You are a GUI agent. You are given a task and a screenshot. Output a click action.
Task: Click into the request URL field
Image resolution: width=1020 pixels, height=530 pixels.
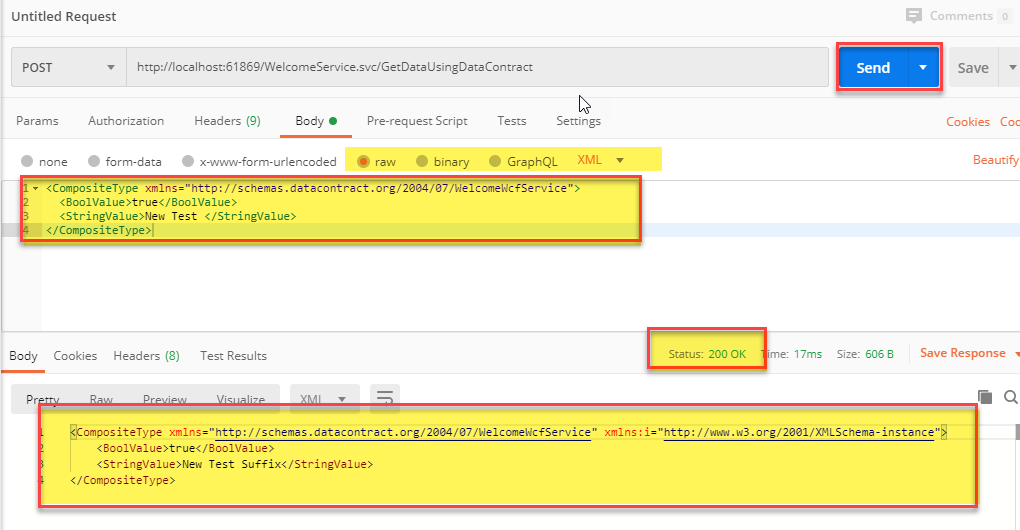480,68
